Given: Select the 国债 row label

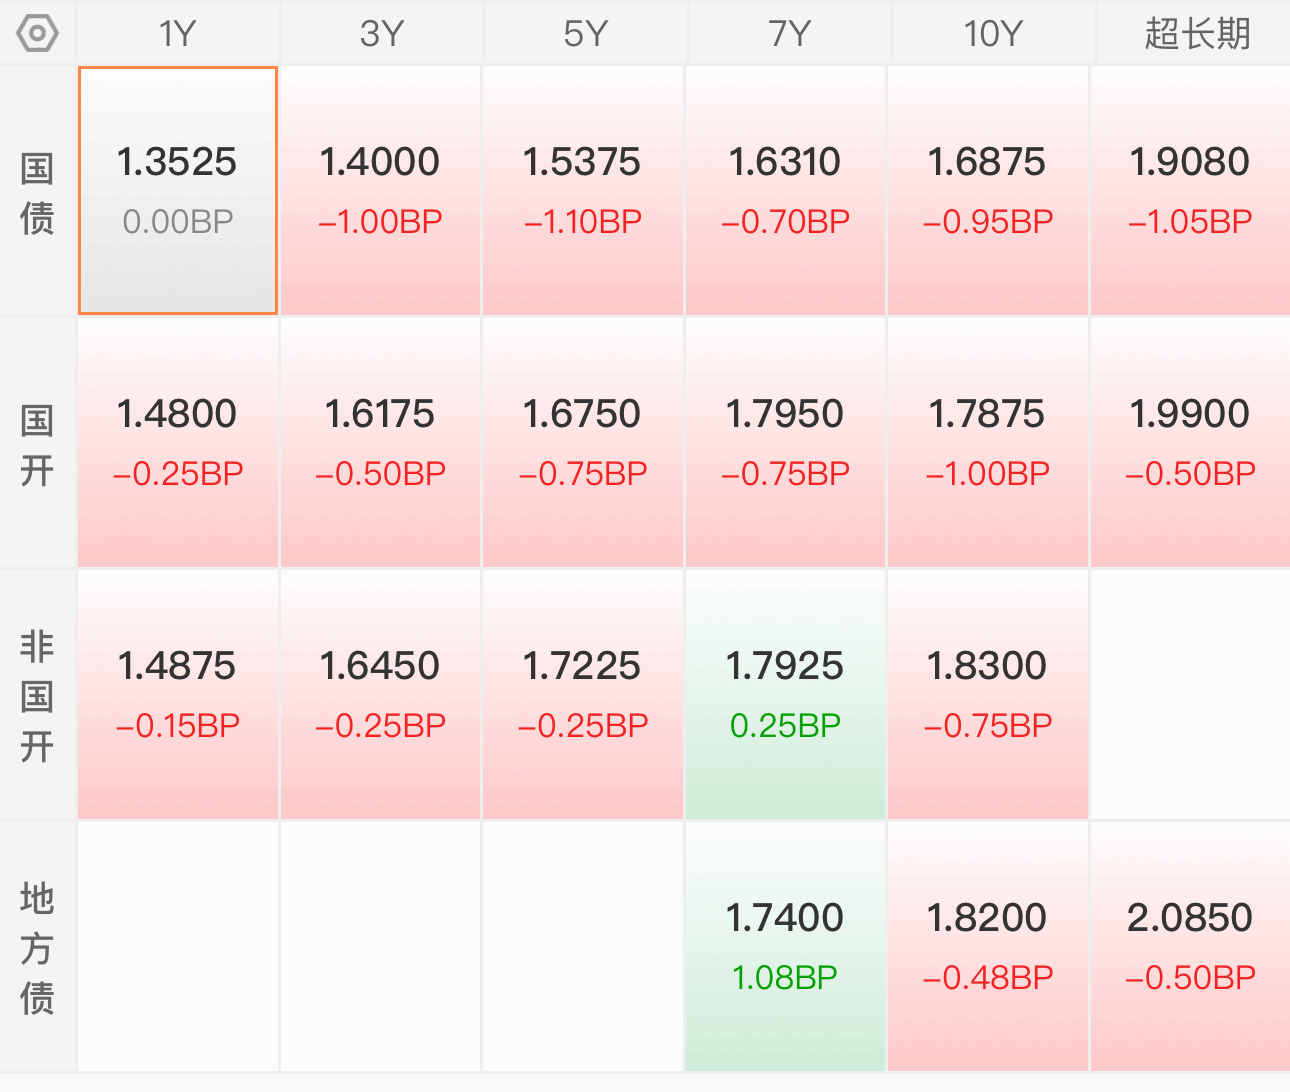Looking at the screenshot, I should tap(37, 193).
